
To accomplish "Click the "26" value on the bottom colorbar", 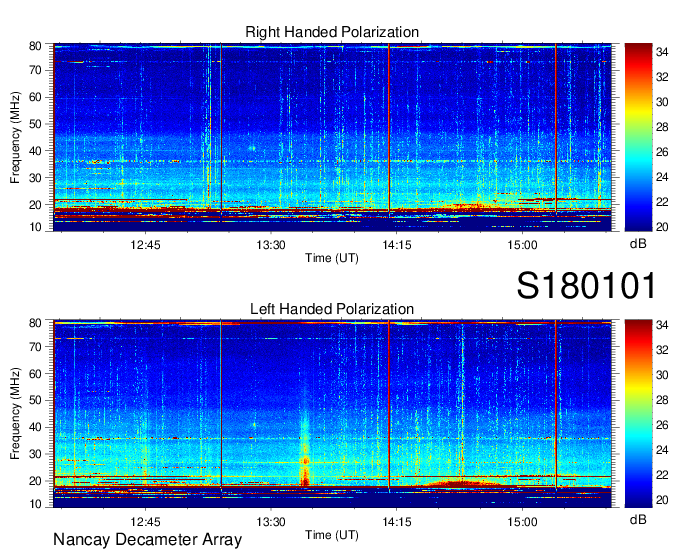I will pos(662,425).
